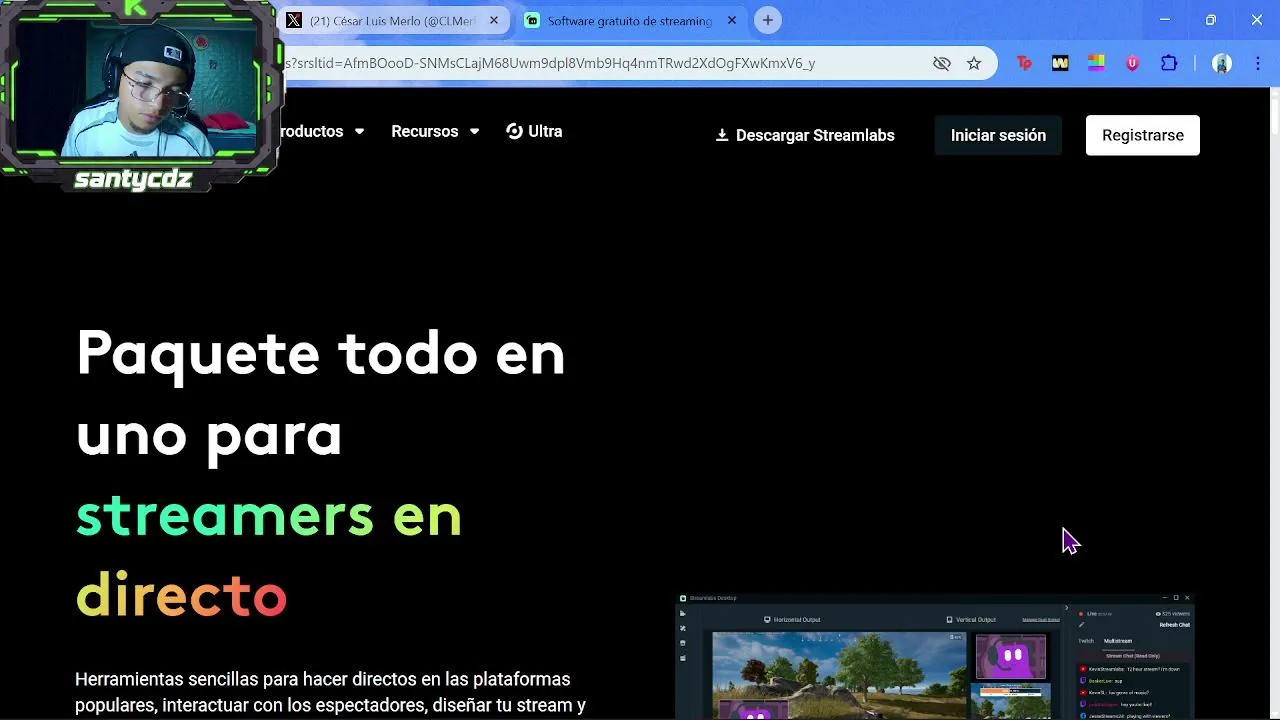Click the third-party cookies eye icon

(x=941, y=63)
